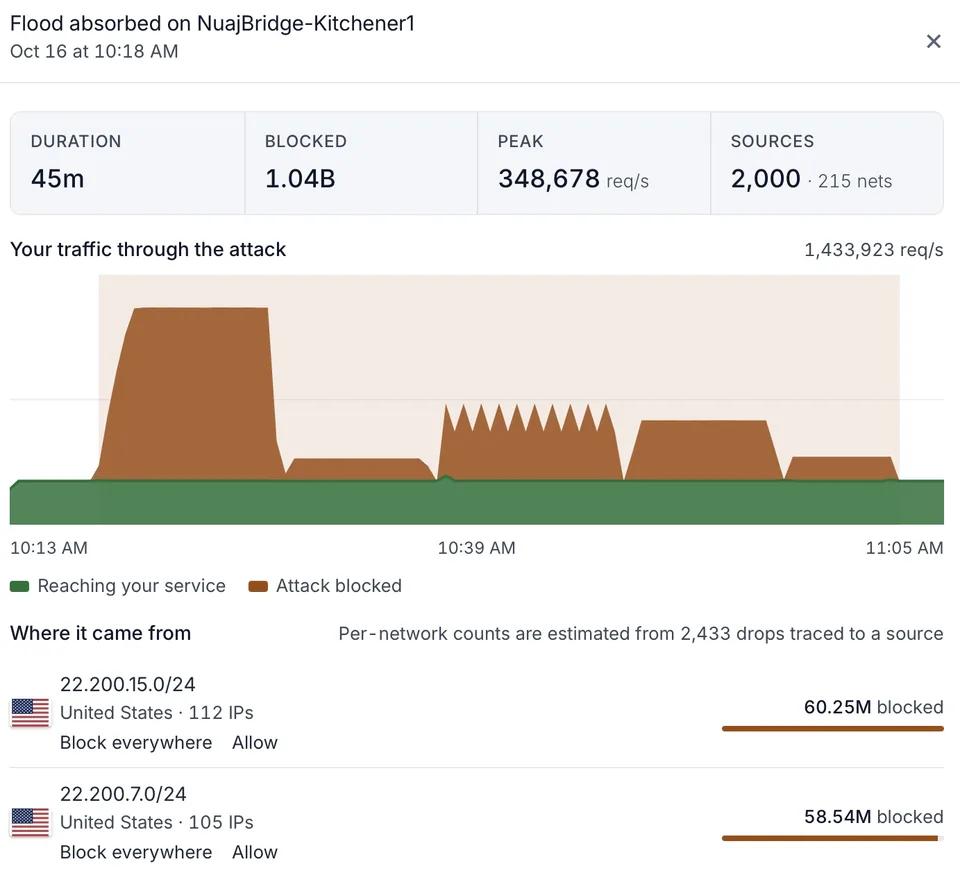960x873 pixels.
Task: Click network address 22.200.15.0/24
Action: 127,684
